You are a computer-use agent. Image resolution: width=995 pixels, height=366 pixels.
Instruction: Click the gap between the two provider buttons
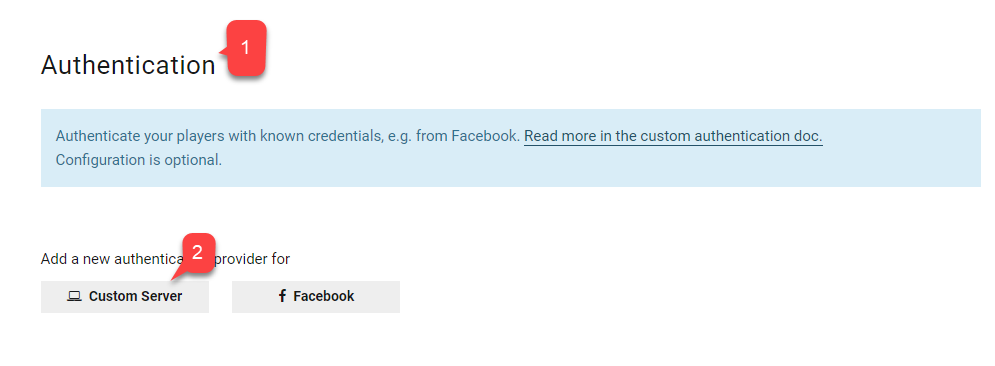(x=220, y=296)
